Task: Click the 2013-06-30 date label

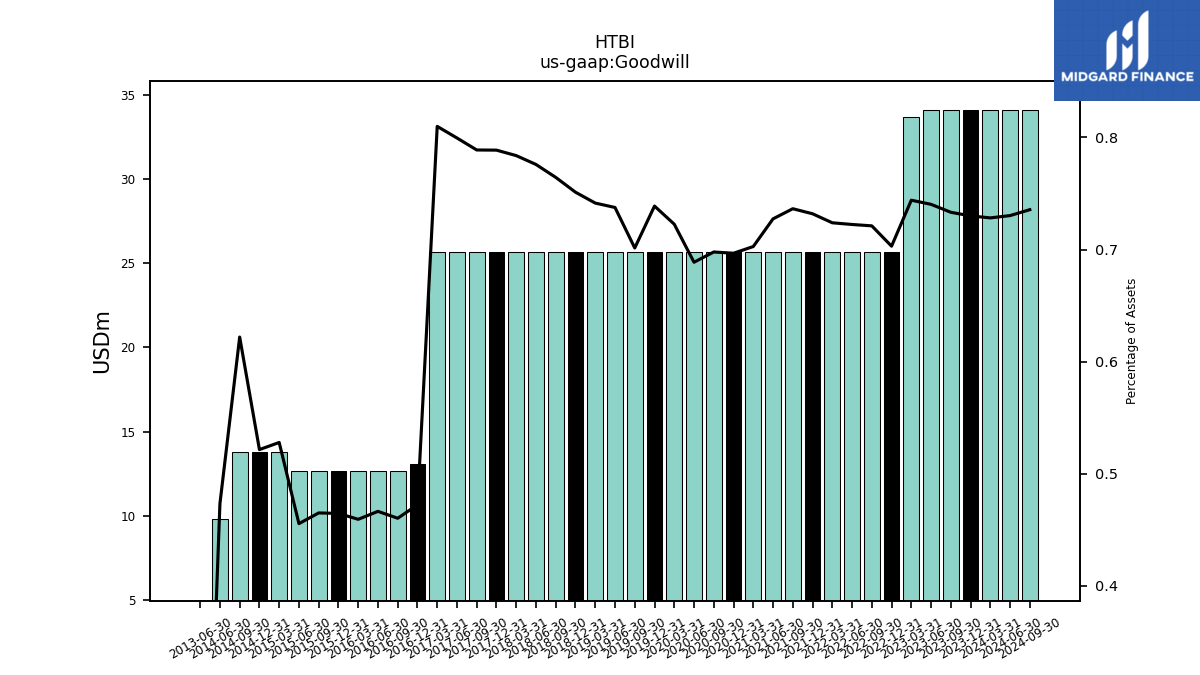Action: coord(200,637)
